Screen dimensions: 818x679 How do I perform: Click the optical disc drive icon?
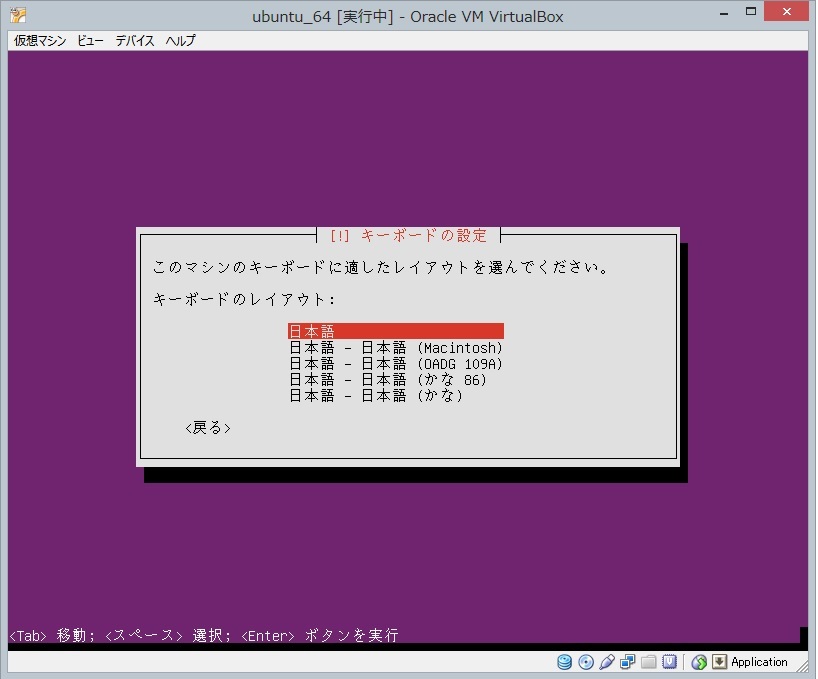[586, 662]
